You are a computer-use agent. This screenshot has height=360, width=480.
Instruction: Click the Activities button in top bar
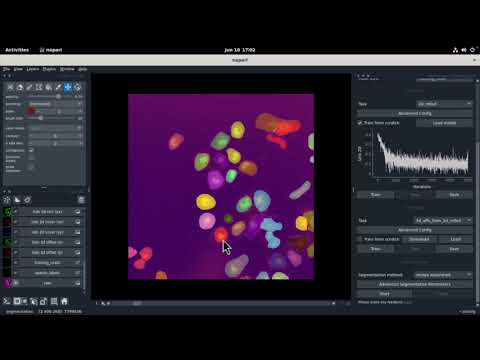point(17,50)
